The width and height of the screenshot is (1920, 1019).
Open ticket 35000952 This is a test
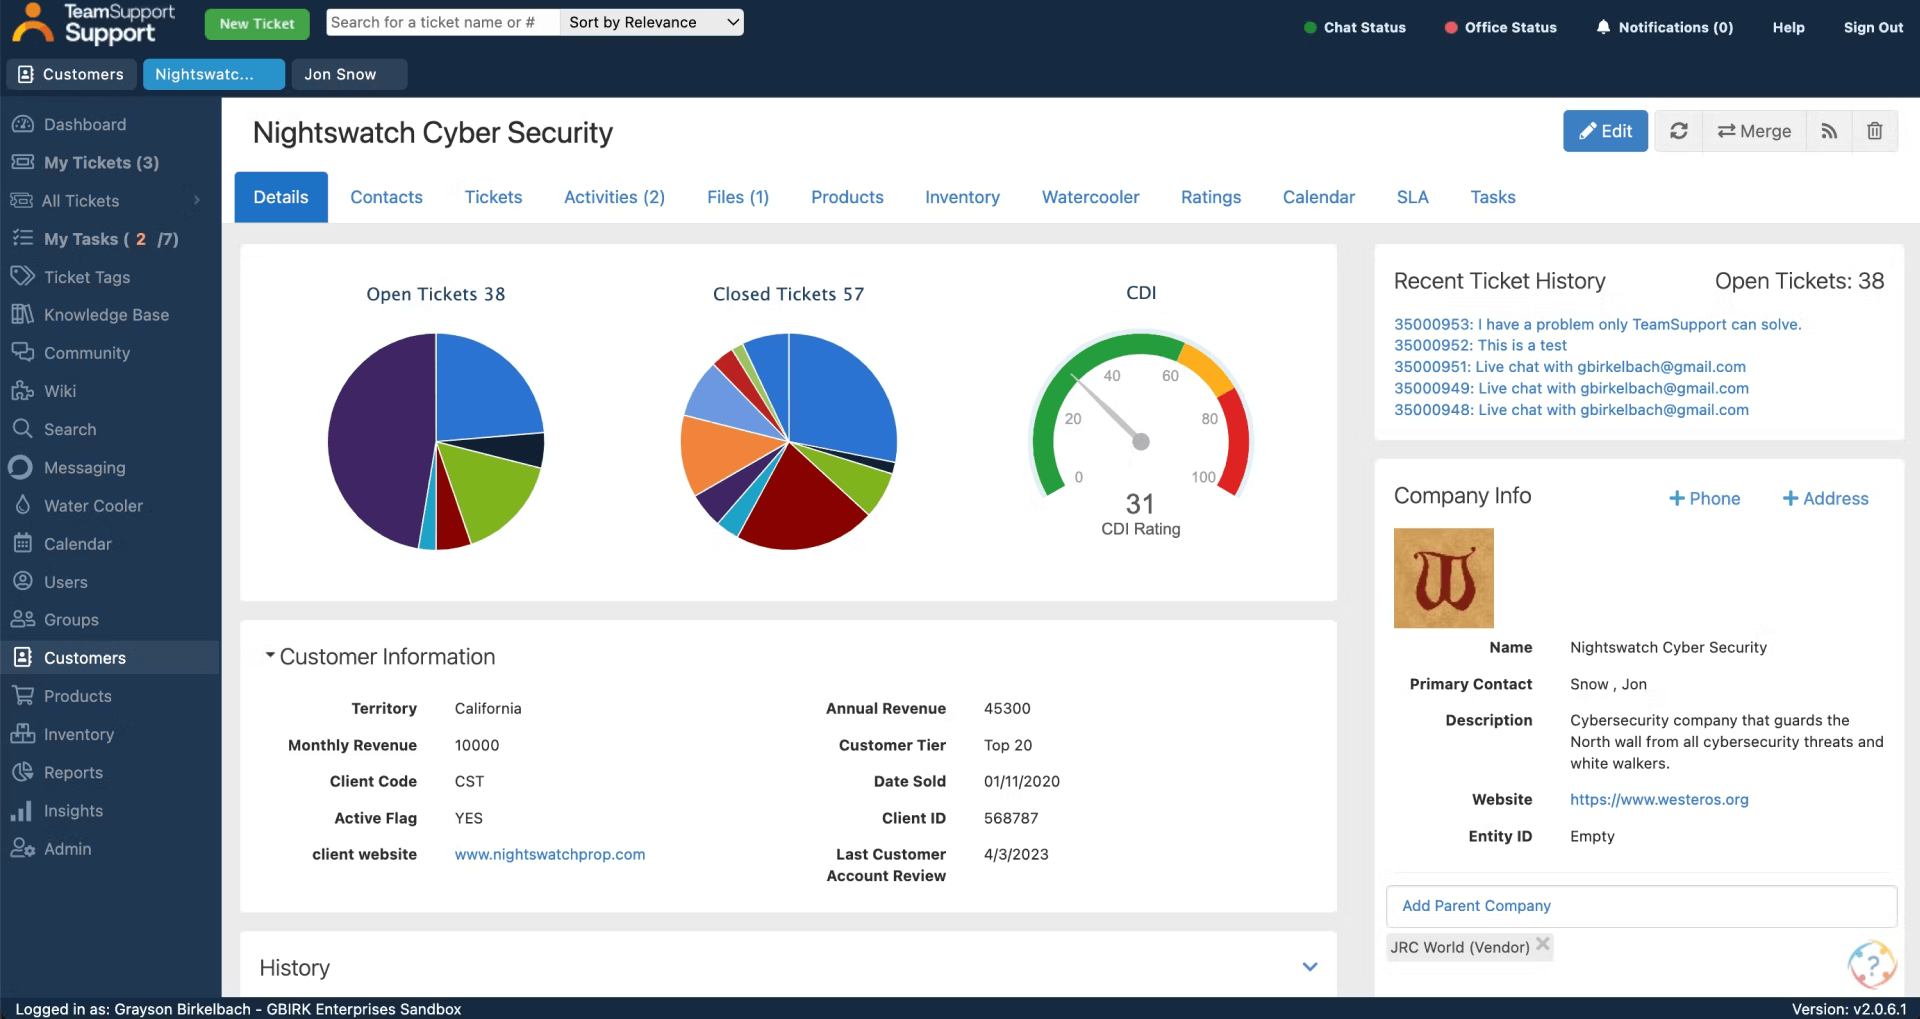pos(1480,345)
